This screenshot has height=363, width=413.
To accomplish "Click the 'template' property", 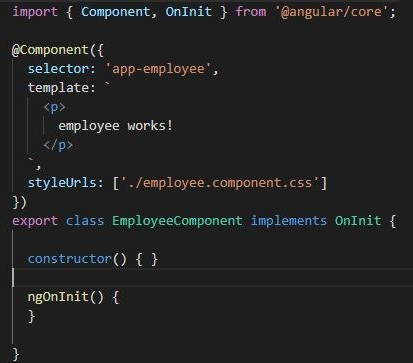I will pos(58,88).
